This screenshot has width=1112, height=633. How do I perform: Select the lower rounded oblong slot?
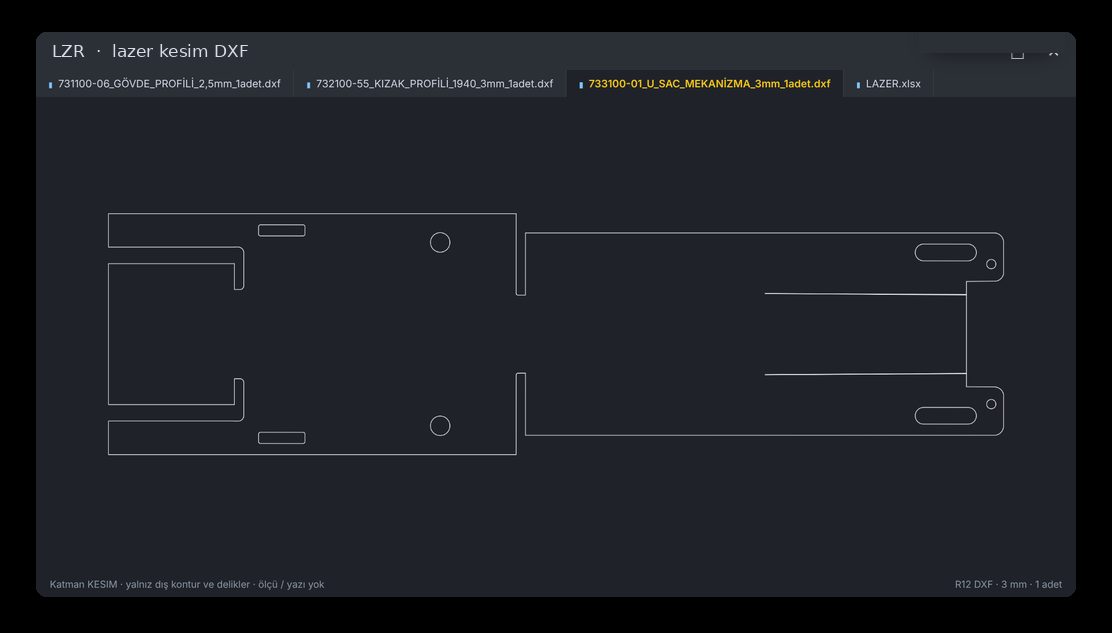[x=945, y=415]
